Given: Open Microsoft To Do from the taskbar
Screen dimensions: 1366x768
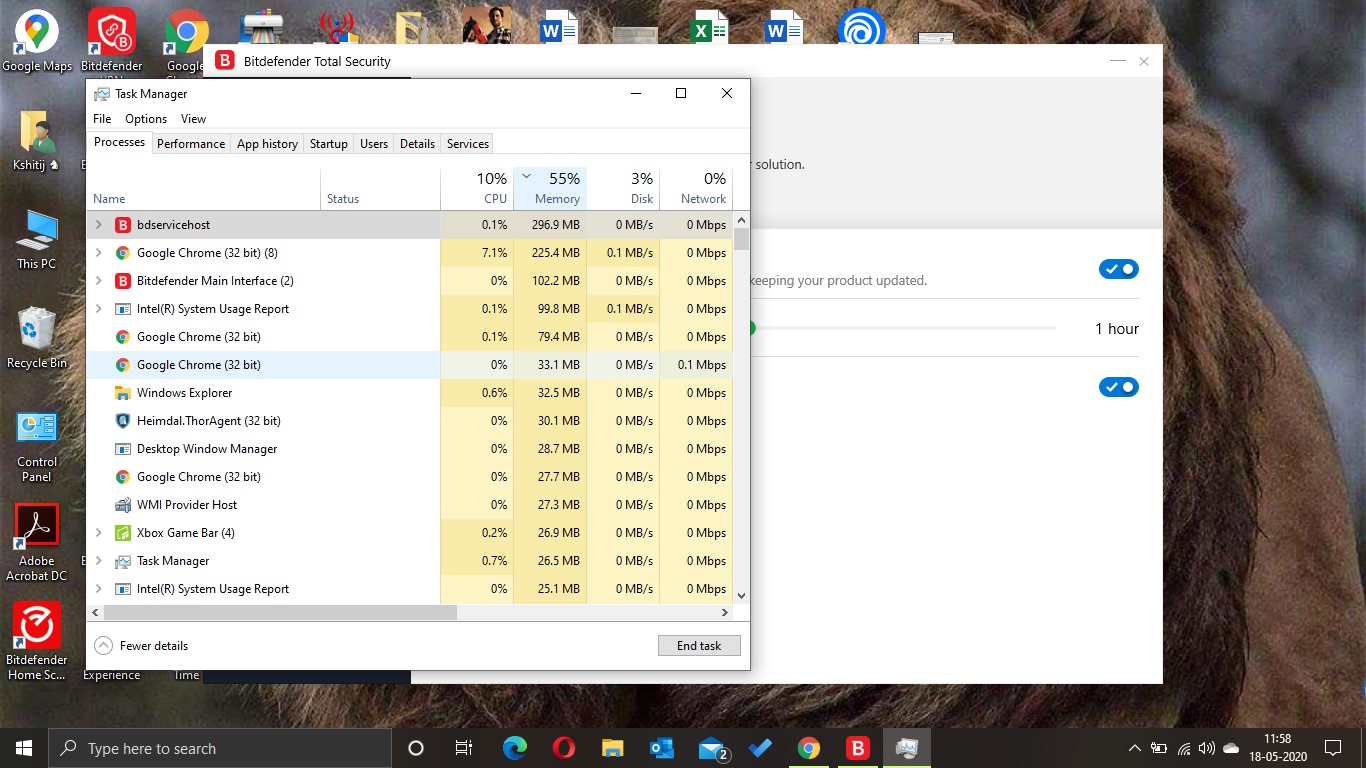Looking at the screenshot, I should 759,748.
